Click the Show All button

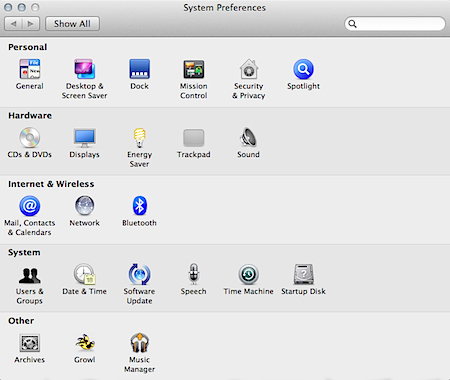point(72,24)
